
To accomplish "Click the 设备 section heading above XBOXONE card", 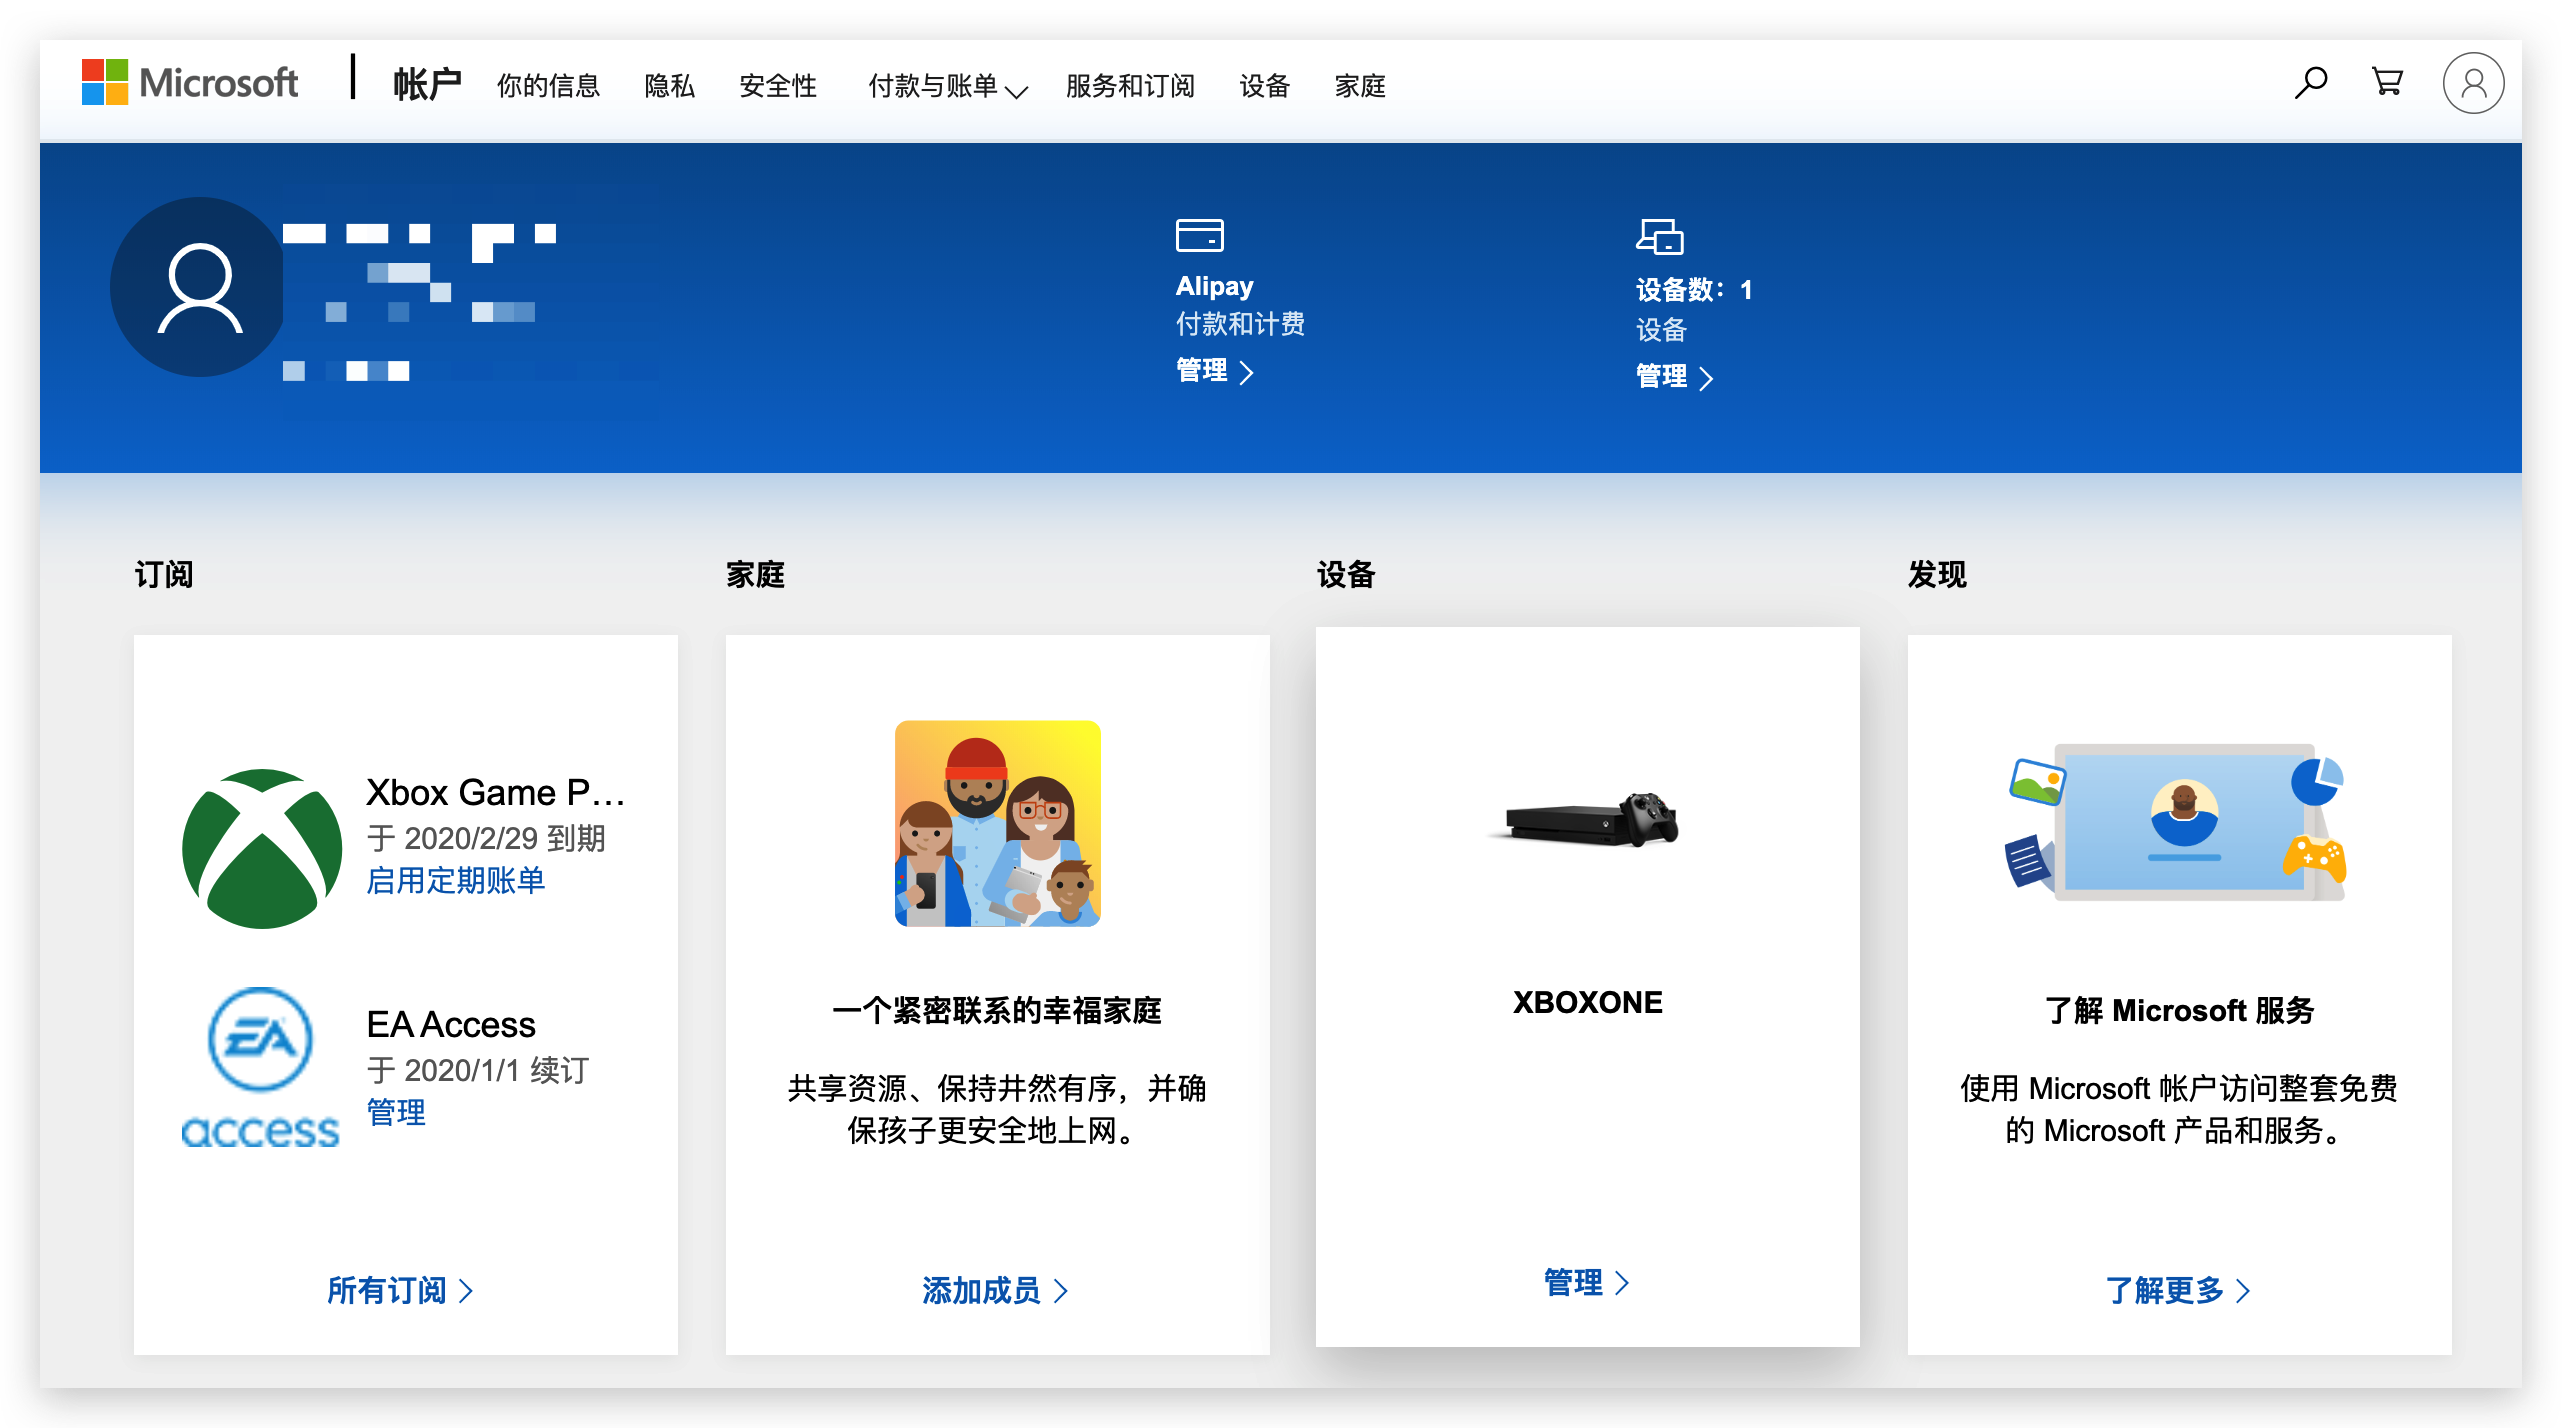I will pos(1346,575).
